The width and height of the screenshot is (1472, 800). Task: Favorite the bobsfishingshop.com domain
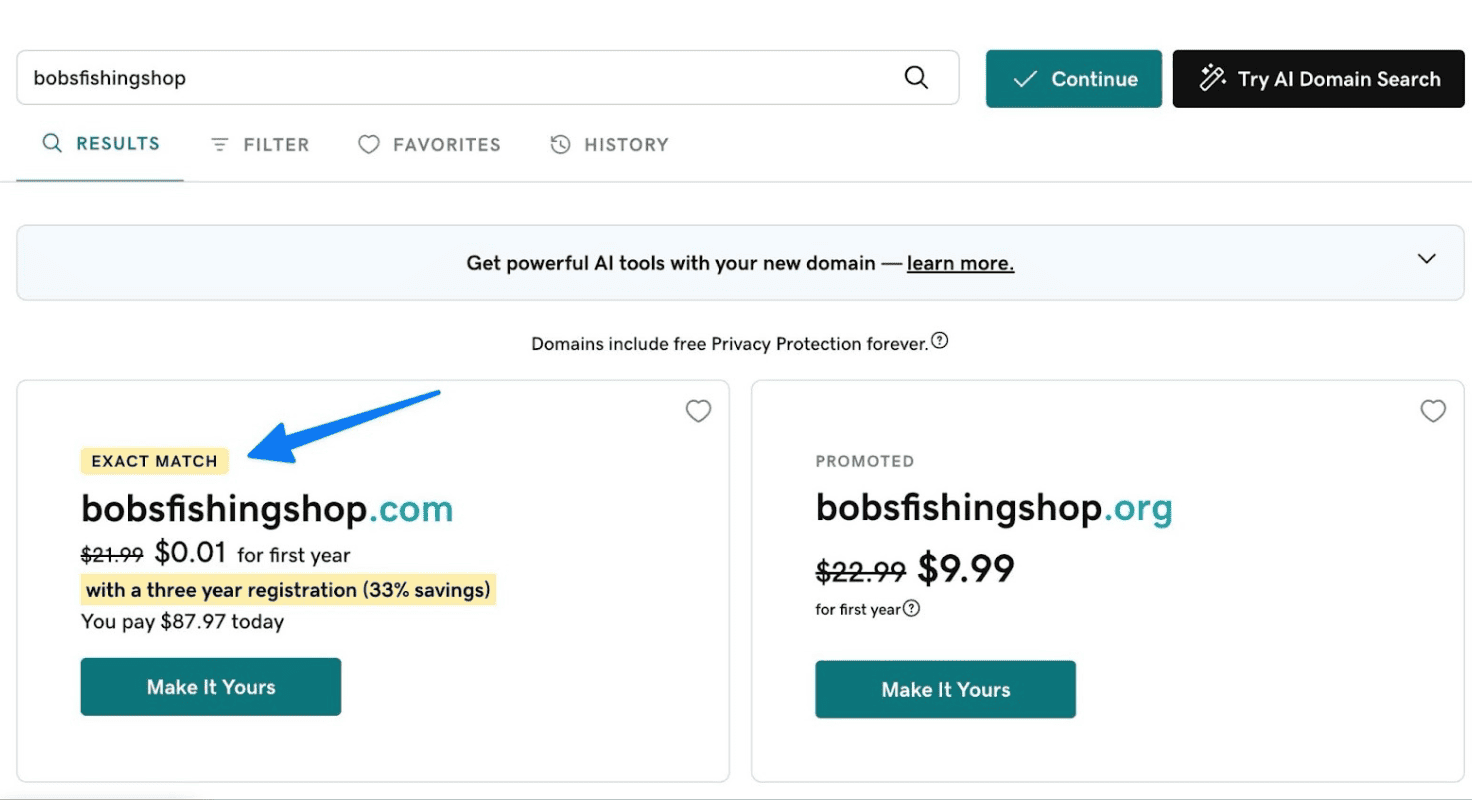tap(698, 411)
